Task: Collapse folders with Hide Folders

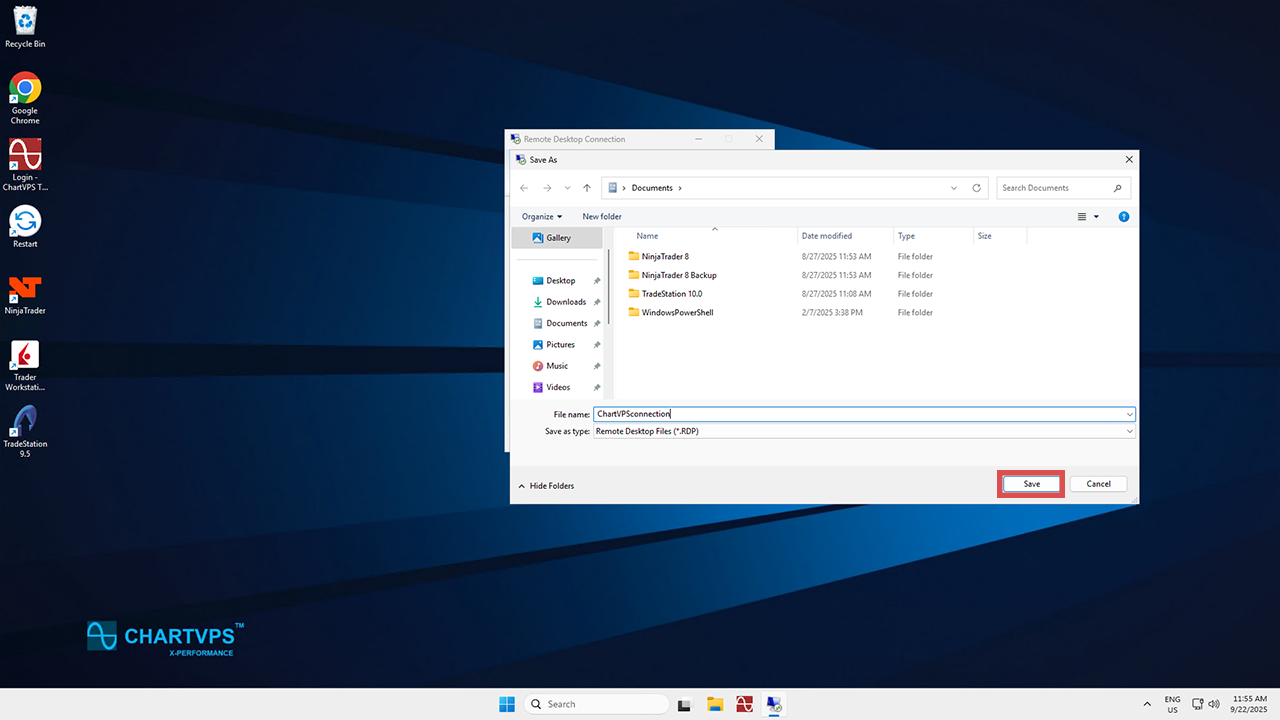Action: (x=546, y=486)
